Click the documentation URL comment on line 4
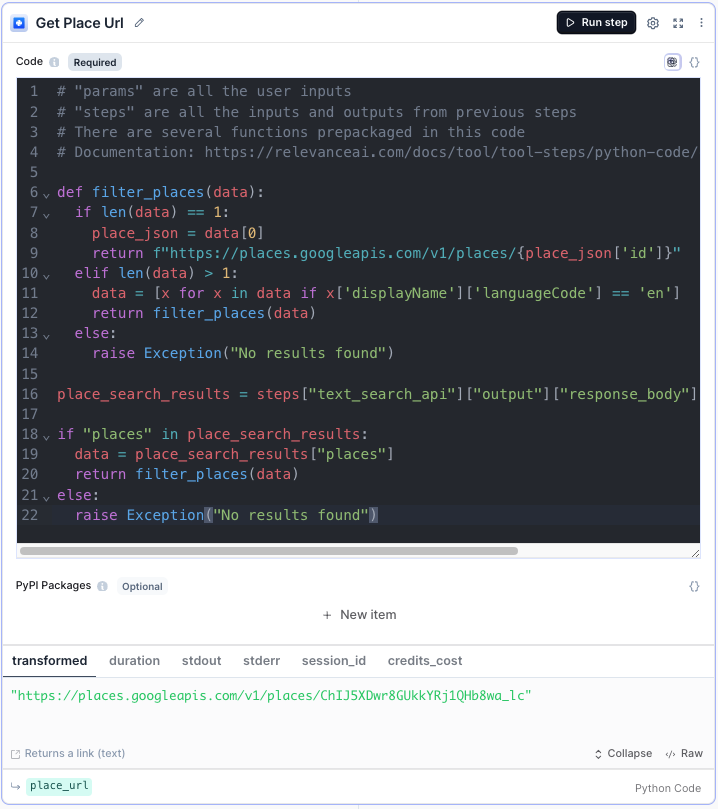 (x=377, y=152)
